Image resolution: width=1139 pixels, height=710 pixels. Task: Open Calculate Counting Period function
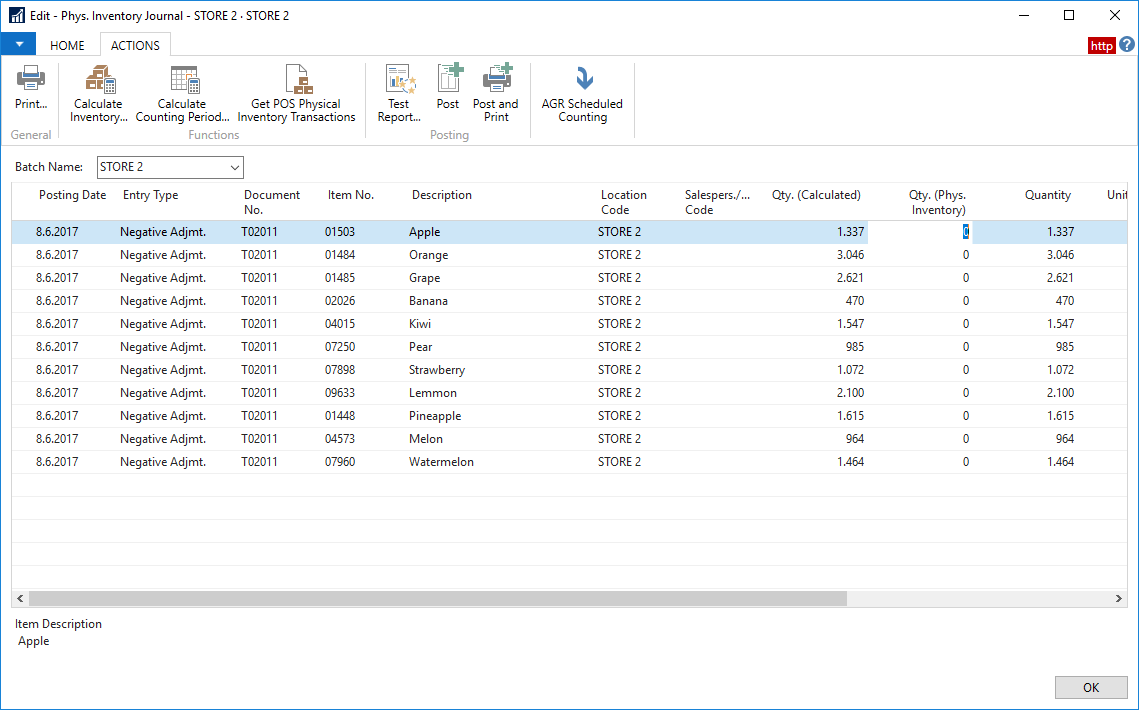(x=183, y=94)
